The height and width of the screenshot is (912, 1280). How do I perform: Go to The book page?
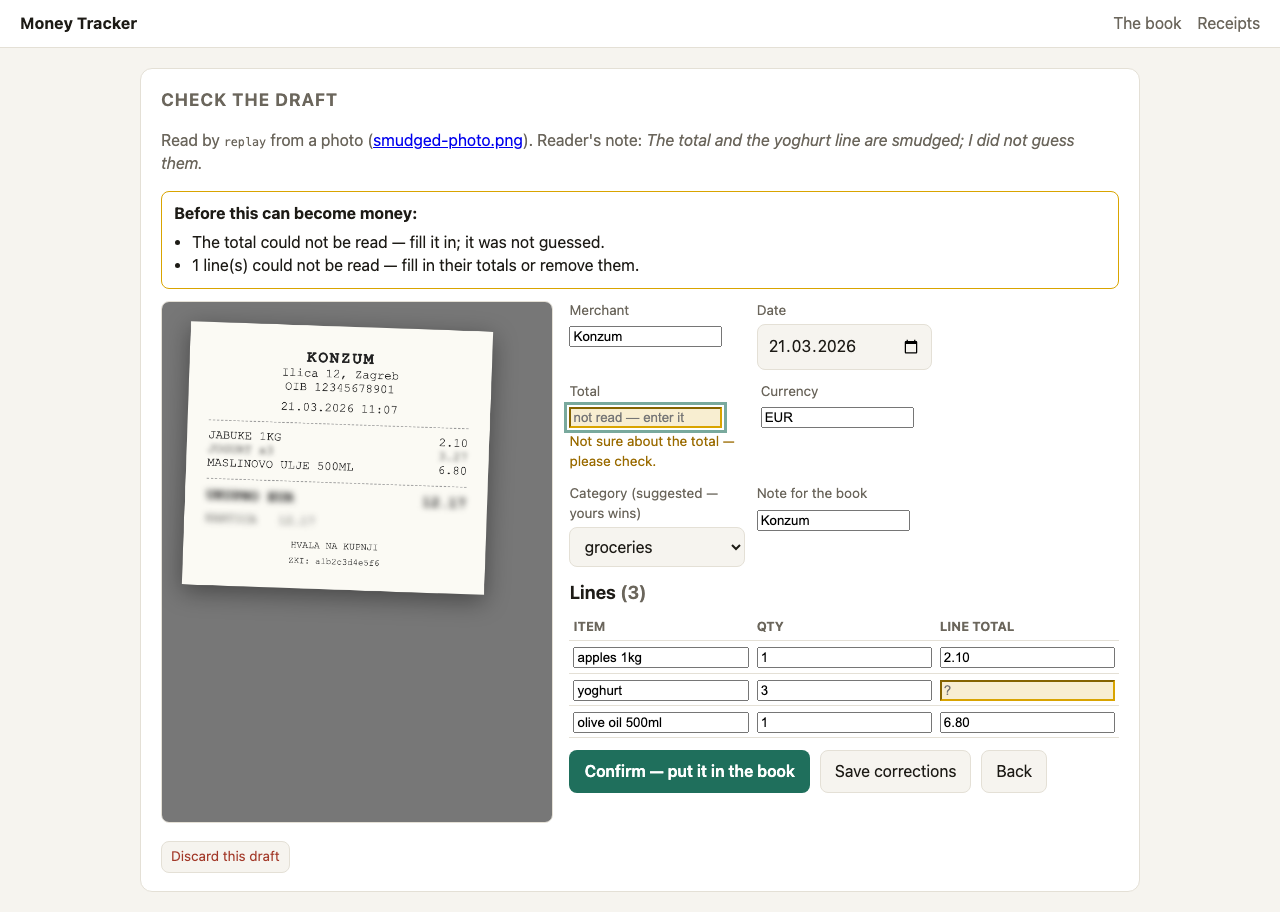1147,23
